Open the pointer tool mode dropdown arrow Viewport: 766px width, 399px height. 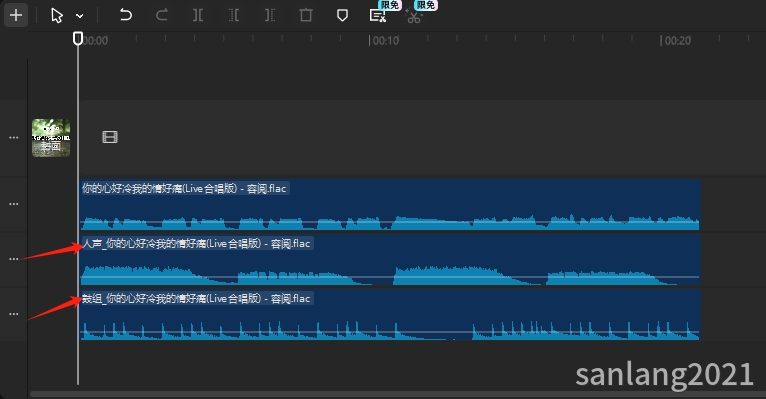tap(80, 16)
